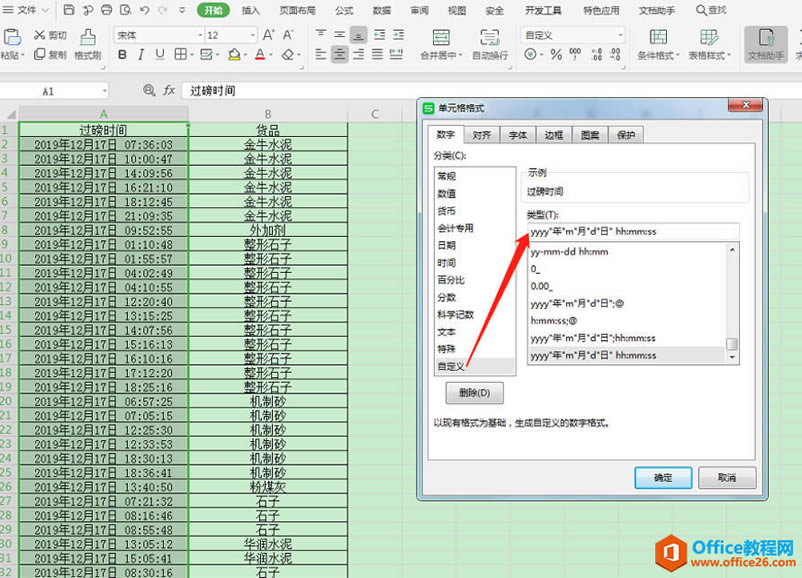
Task: Open Print Preview from quick toolbar
Action: [125, 10]
